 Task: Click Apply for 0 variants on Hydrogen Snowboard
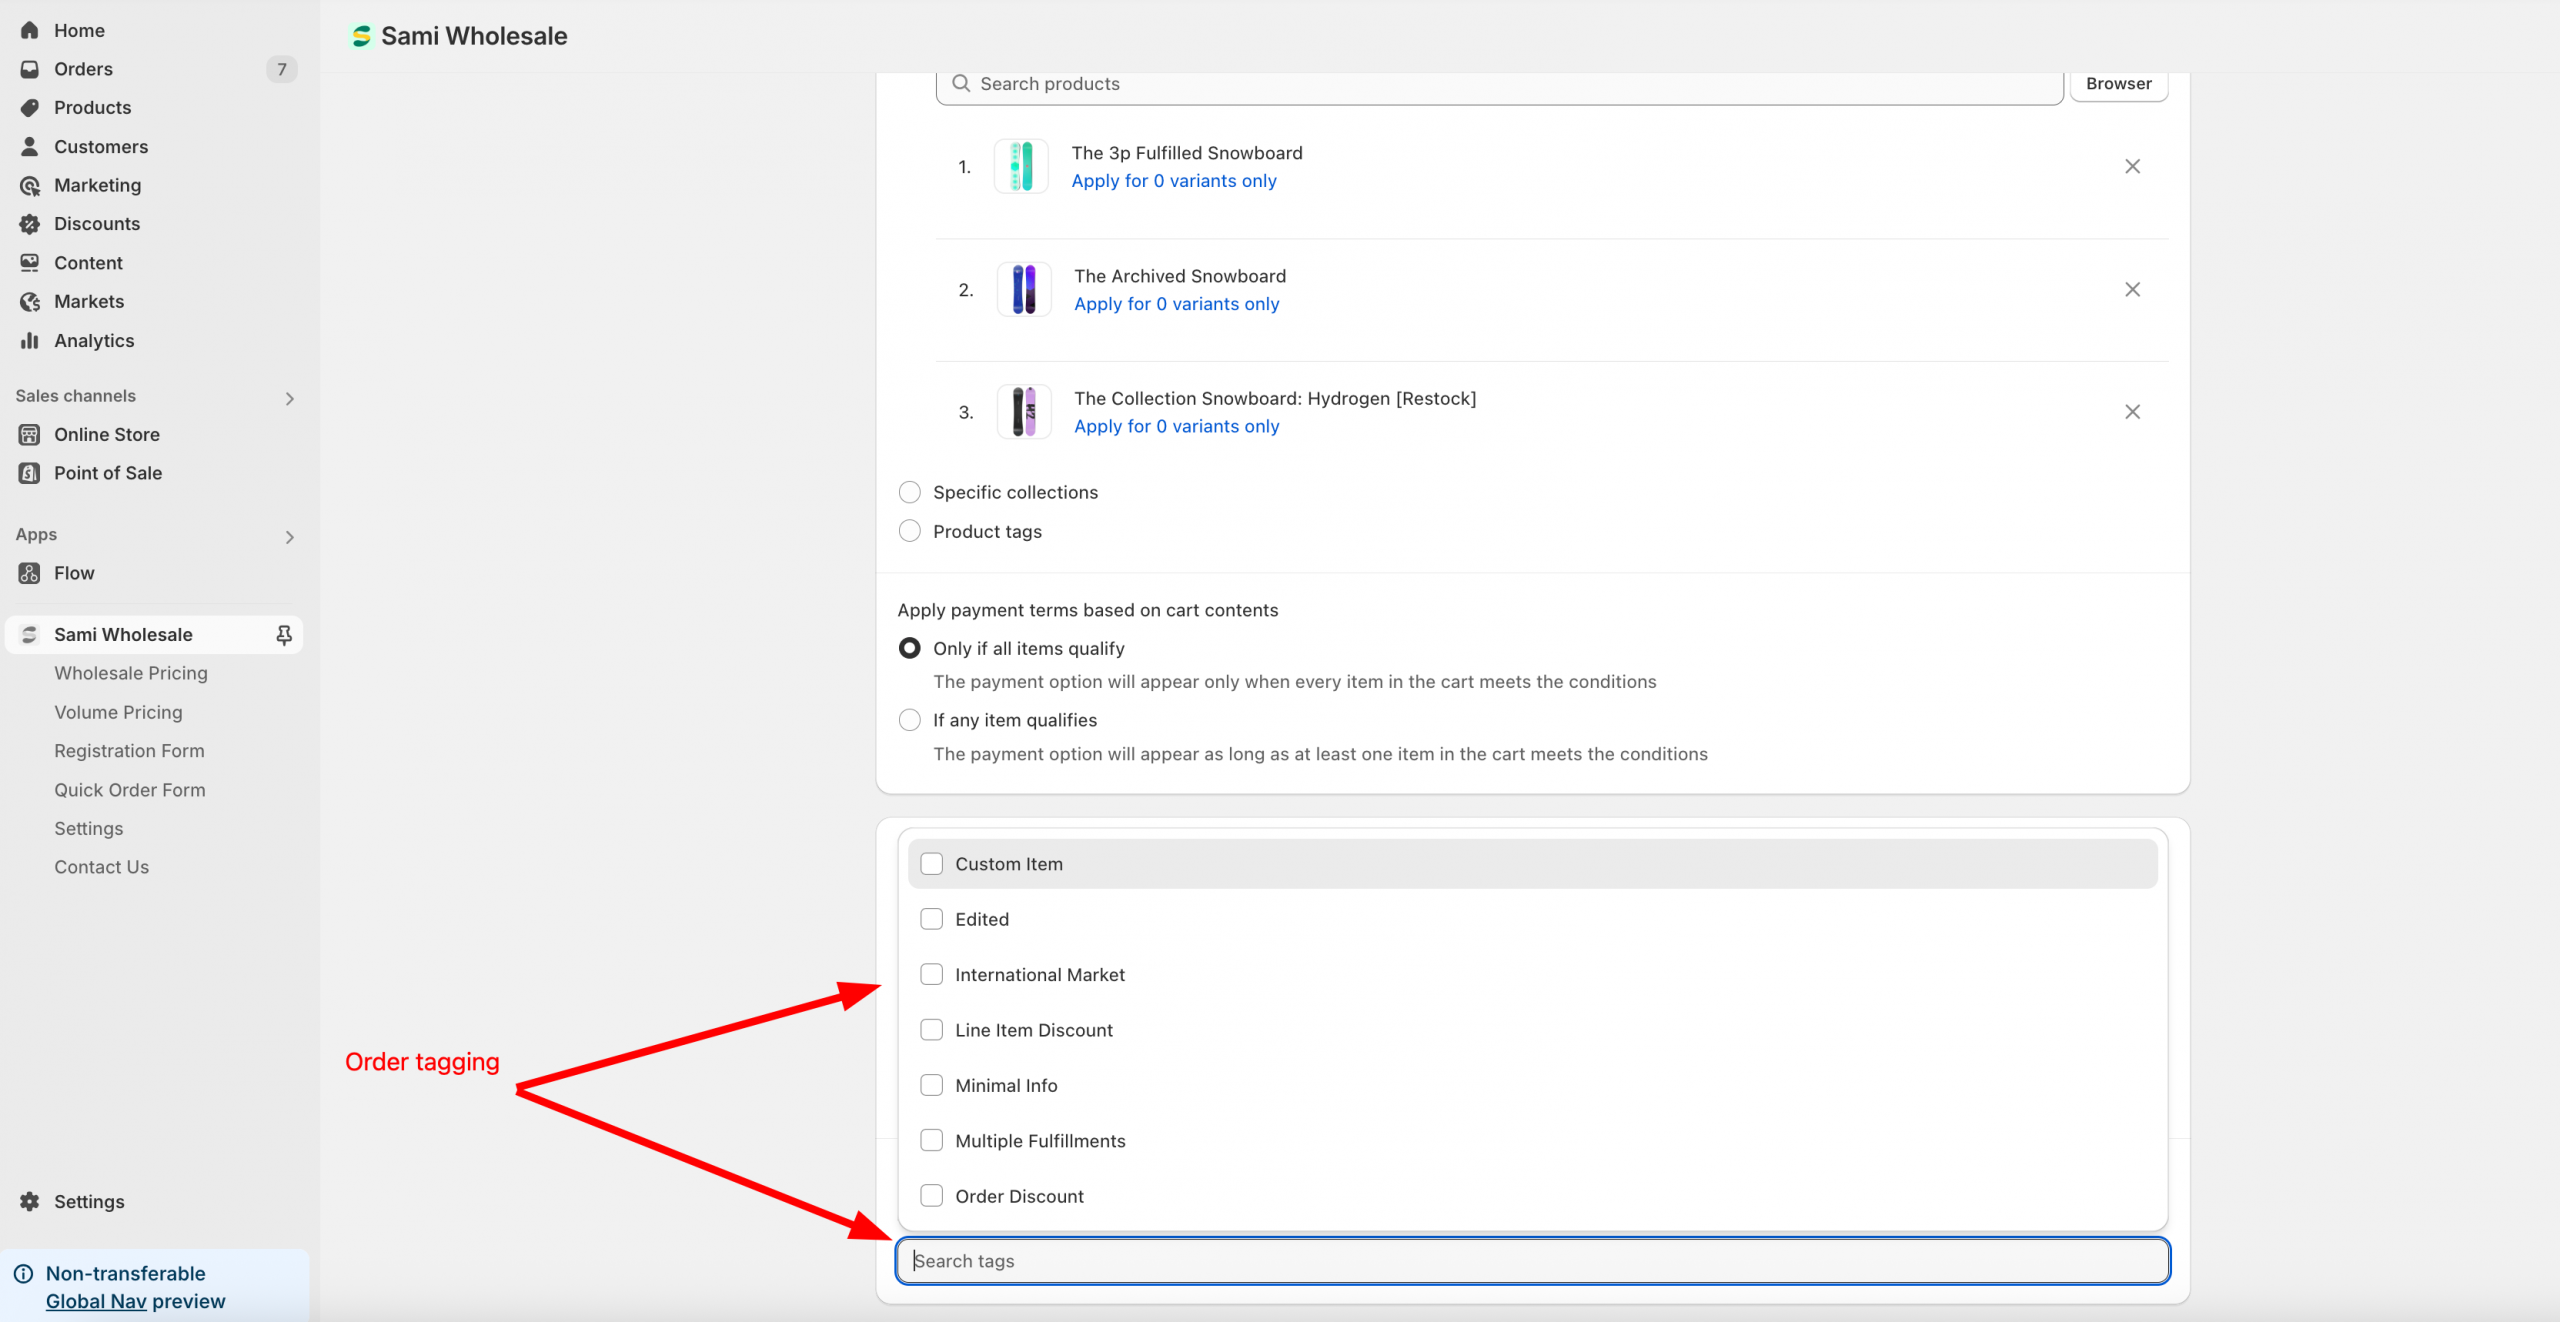(1176, 426)
